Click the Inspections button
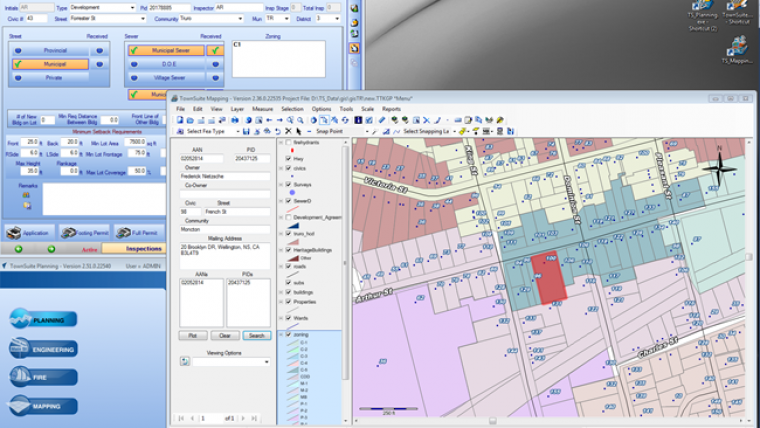The image size is (760, 428). pos(134,249)
